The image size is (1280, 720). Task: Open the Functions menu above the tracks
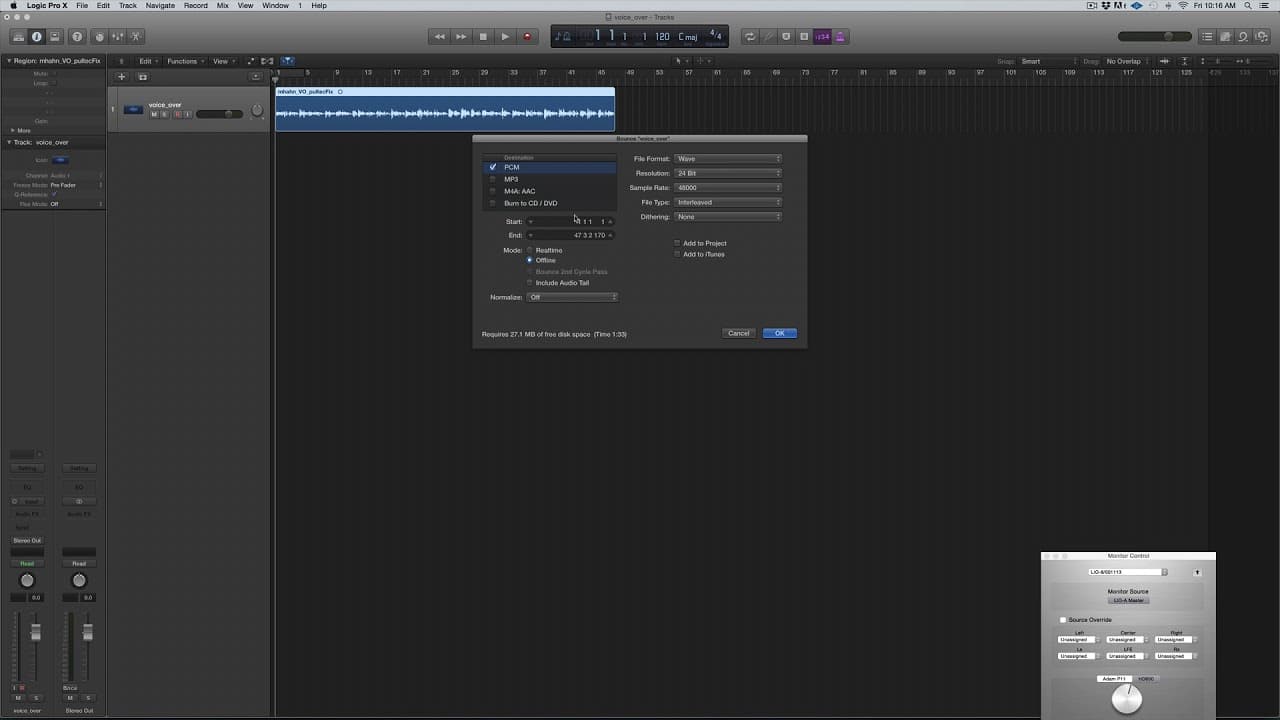coord(182,60)
